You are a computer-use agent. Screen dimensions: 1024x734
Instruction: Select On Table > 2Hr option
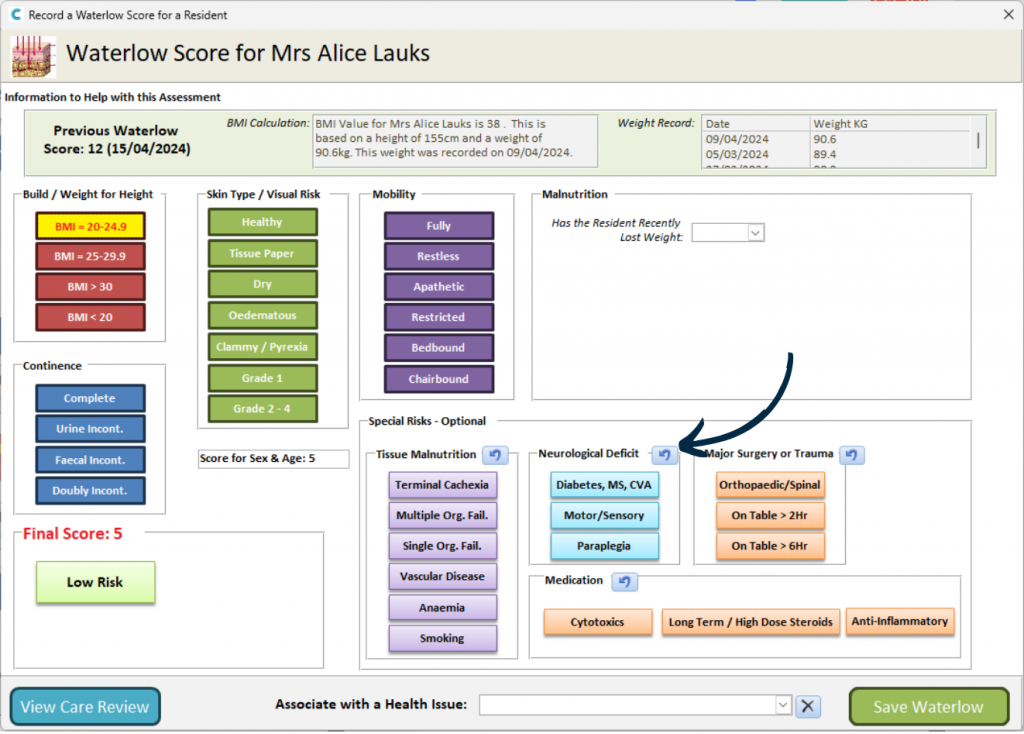point(770,516)
